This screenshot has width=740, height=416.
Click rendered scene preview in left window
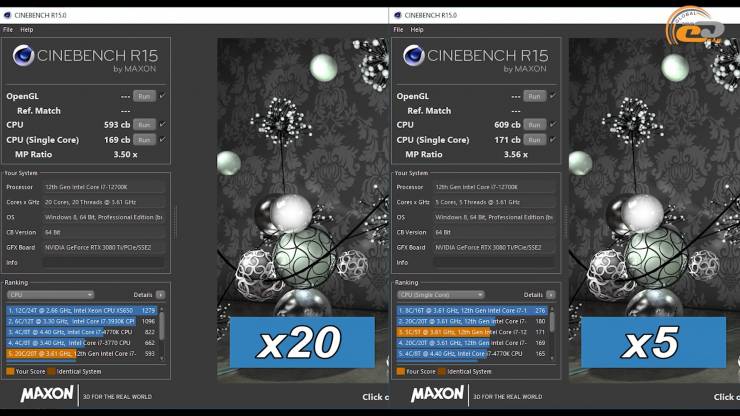point(303,210)
